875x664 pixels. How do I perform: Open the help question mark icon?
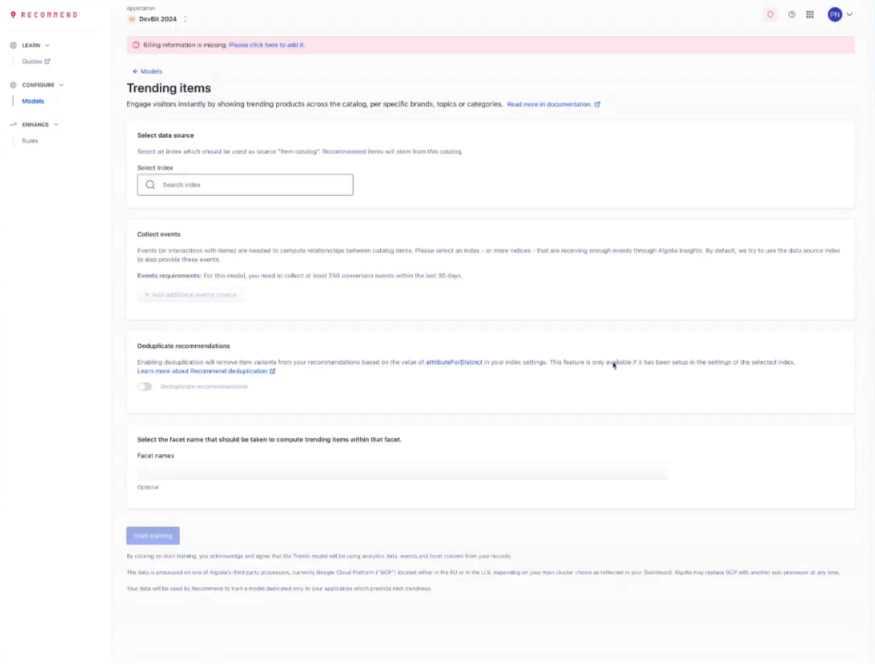[x=791, y=15]
